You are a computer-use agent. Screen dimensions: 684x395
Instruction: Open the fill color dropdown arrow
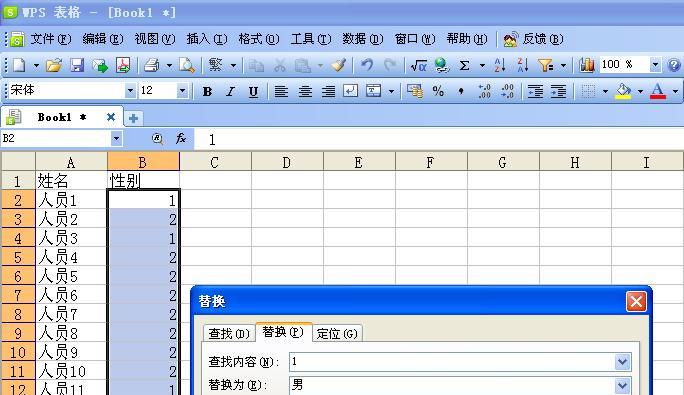(640, 91)
